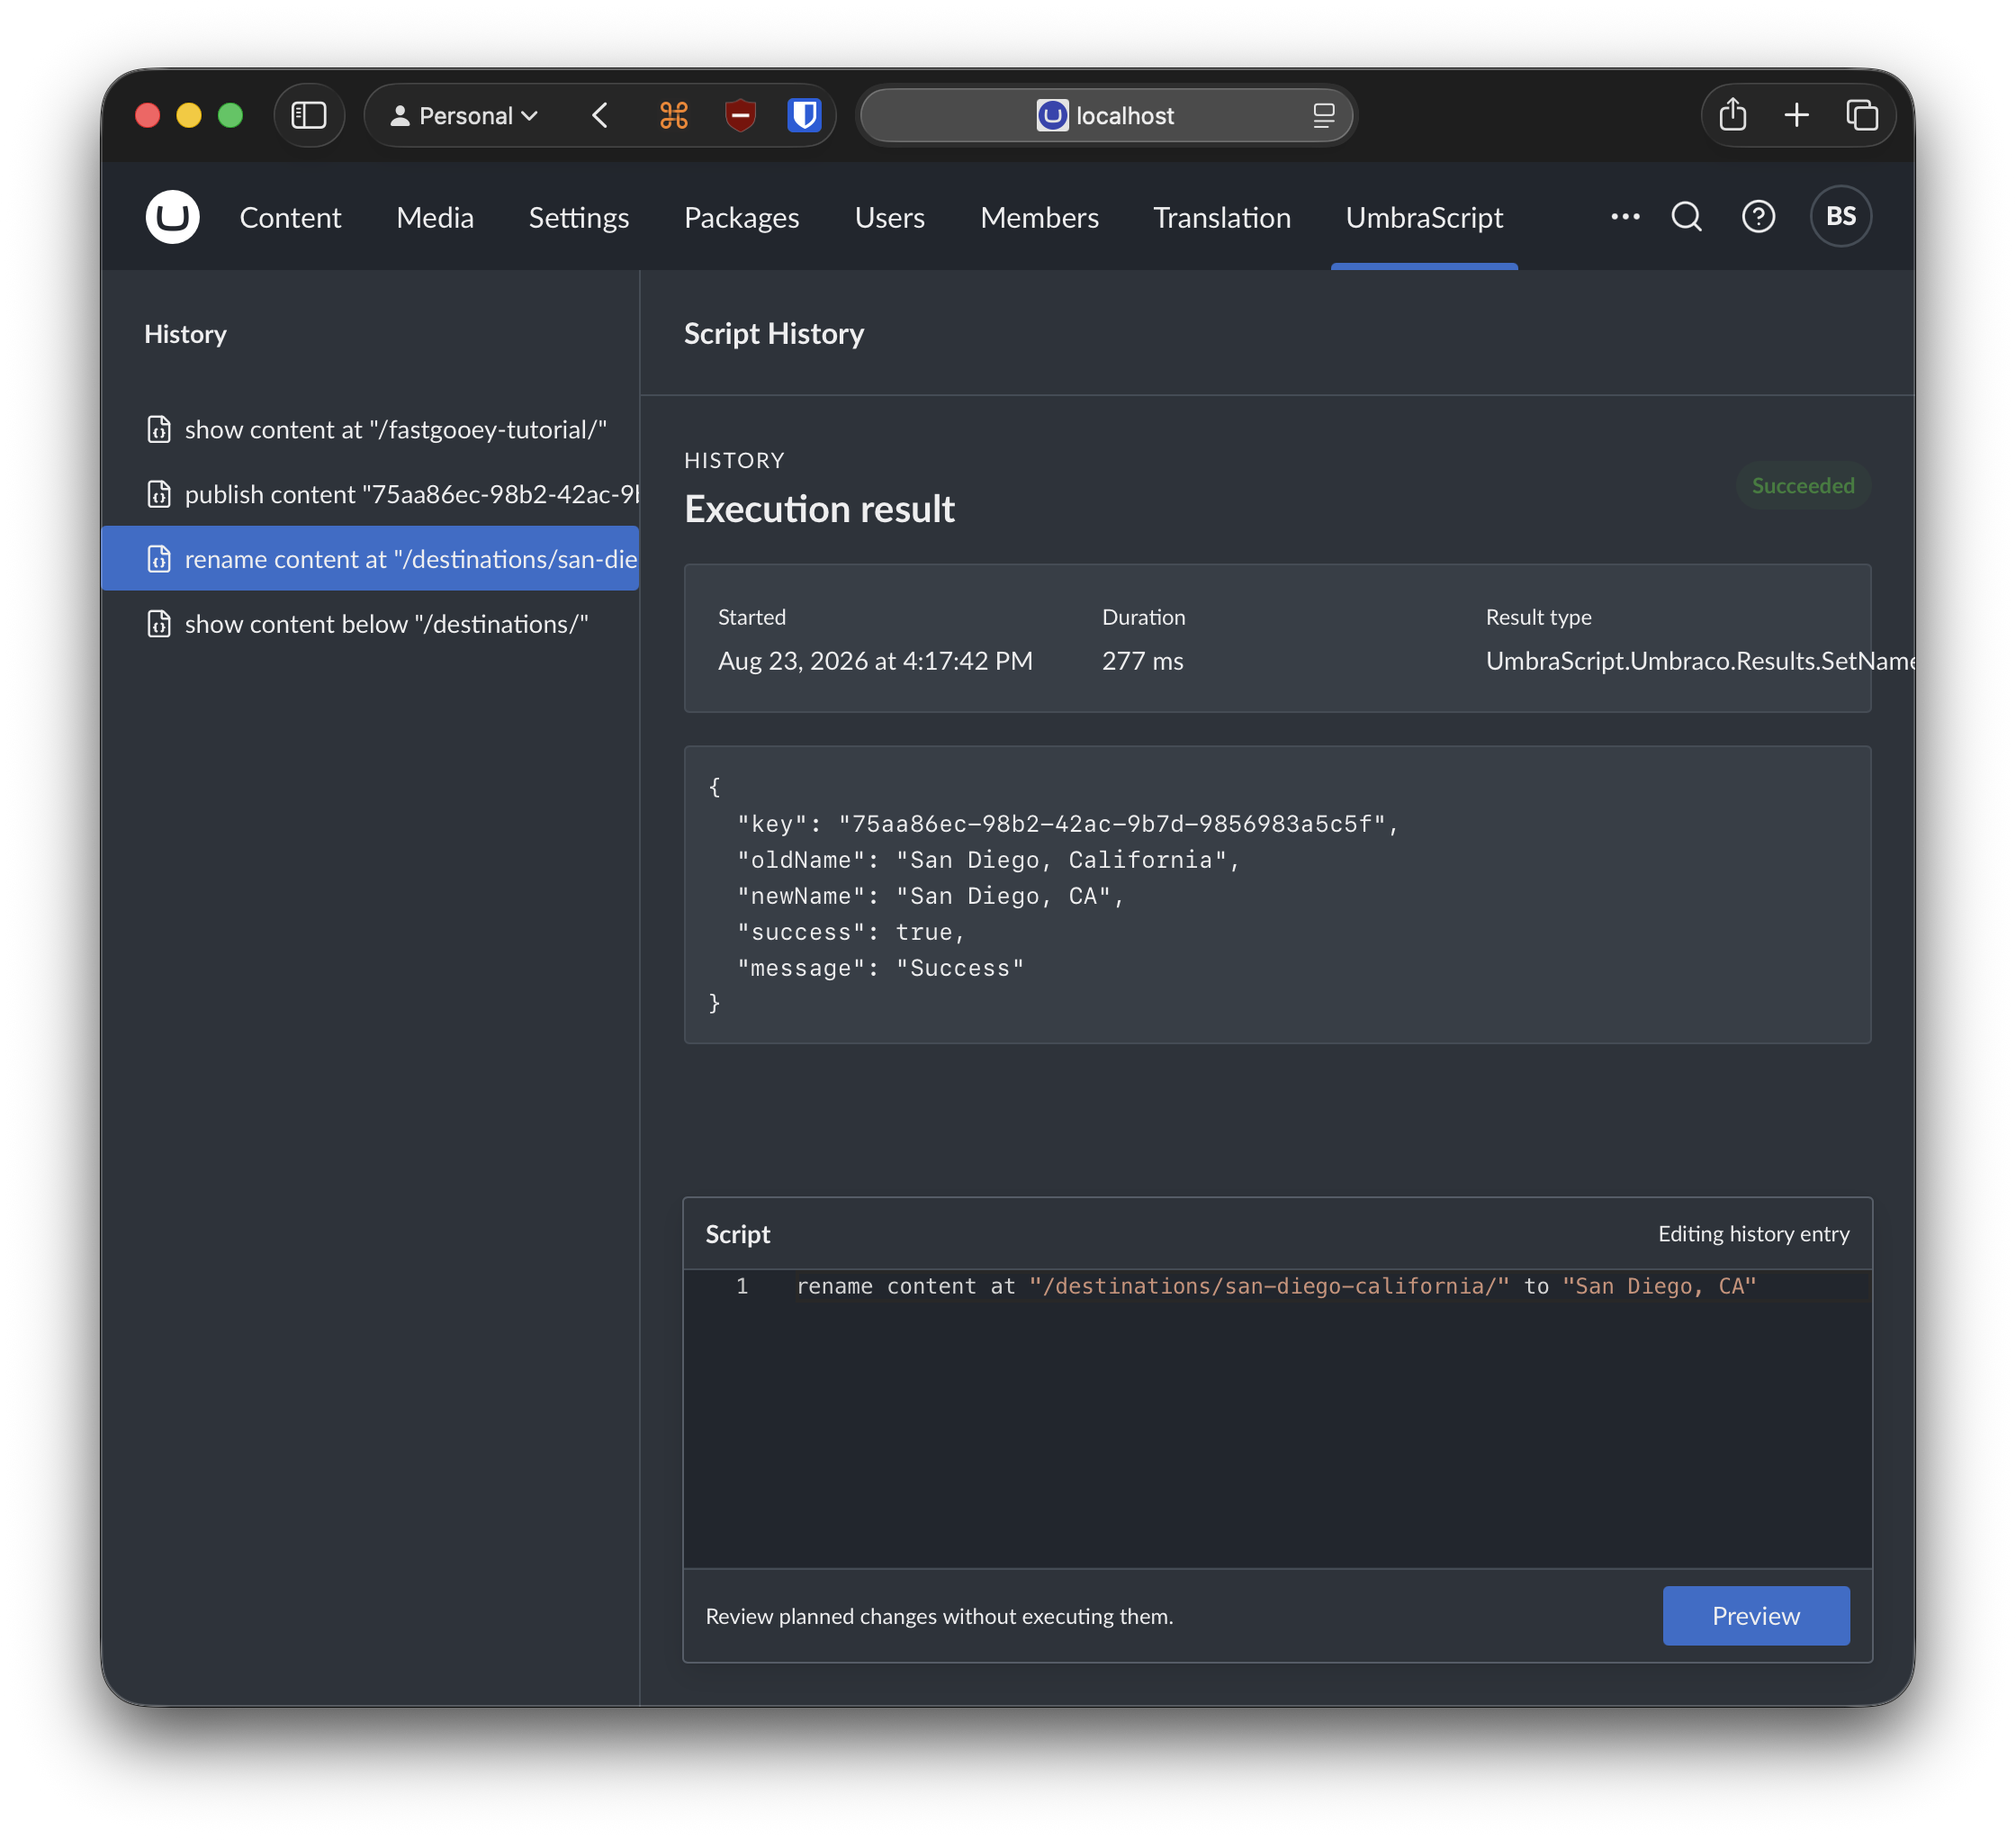Image resolution: width=2016 pixels, height=1840 pixels.
Task: Open the help question mark icon
Action: tap(1758, 217)
